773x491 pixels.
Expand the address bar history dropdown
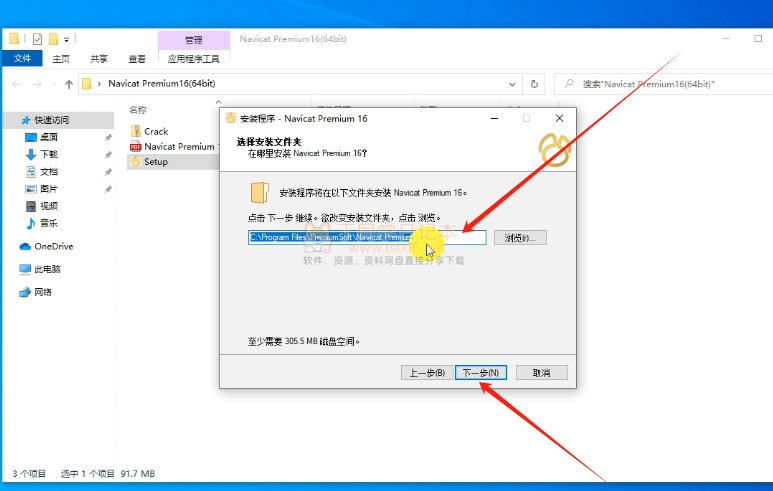coord(512,84)
